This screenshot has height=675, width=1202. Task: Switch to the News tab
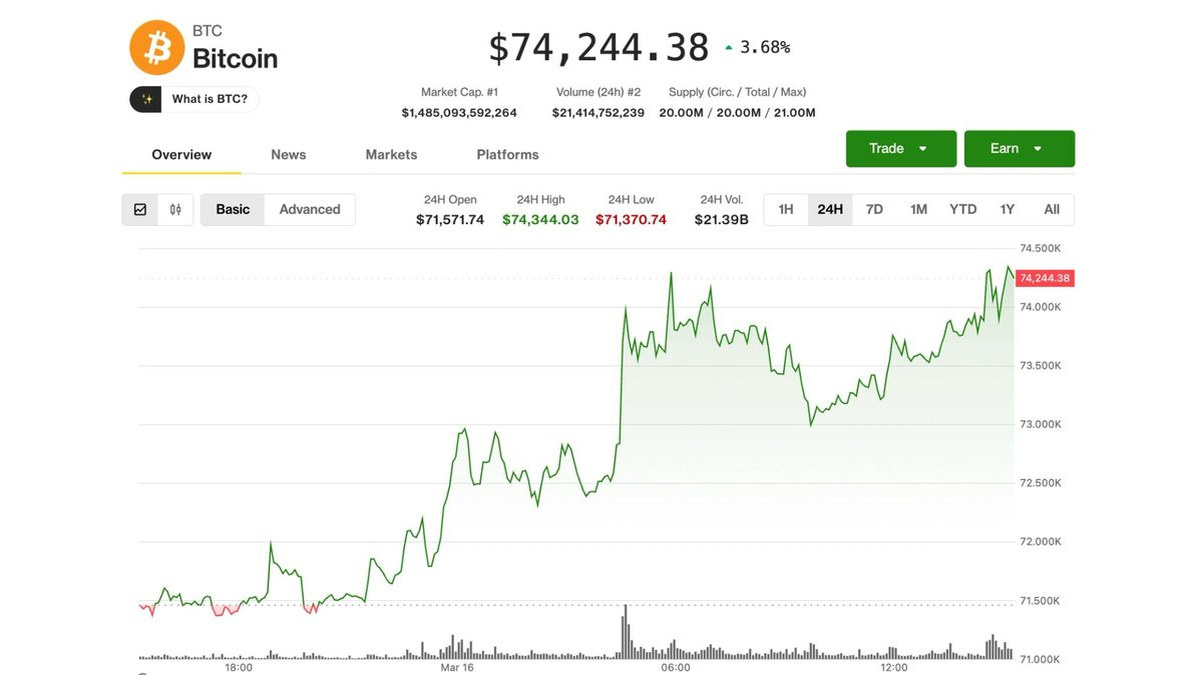288,155
